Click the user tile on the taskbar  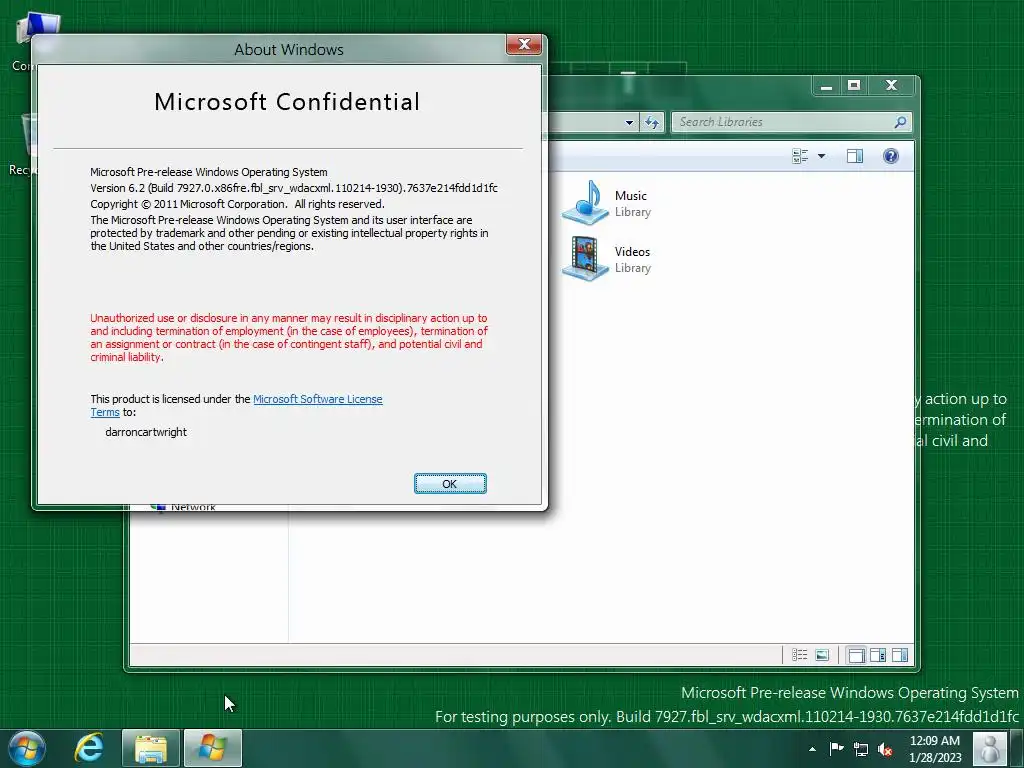(x=990, y=748)
